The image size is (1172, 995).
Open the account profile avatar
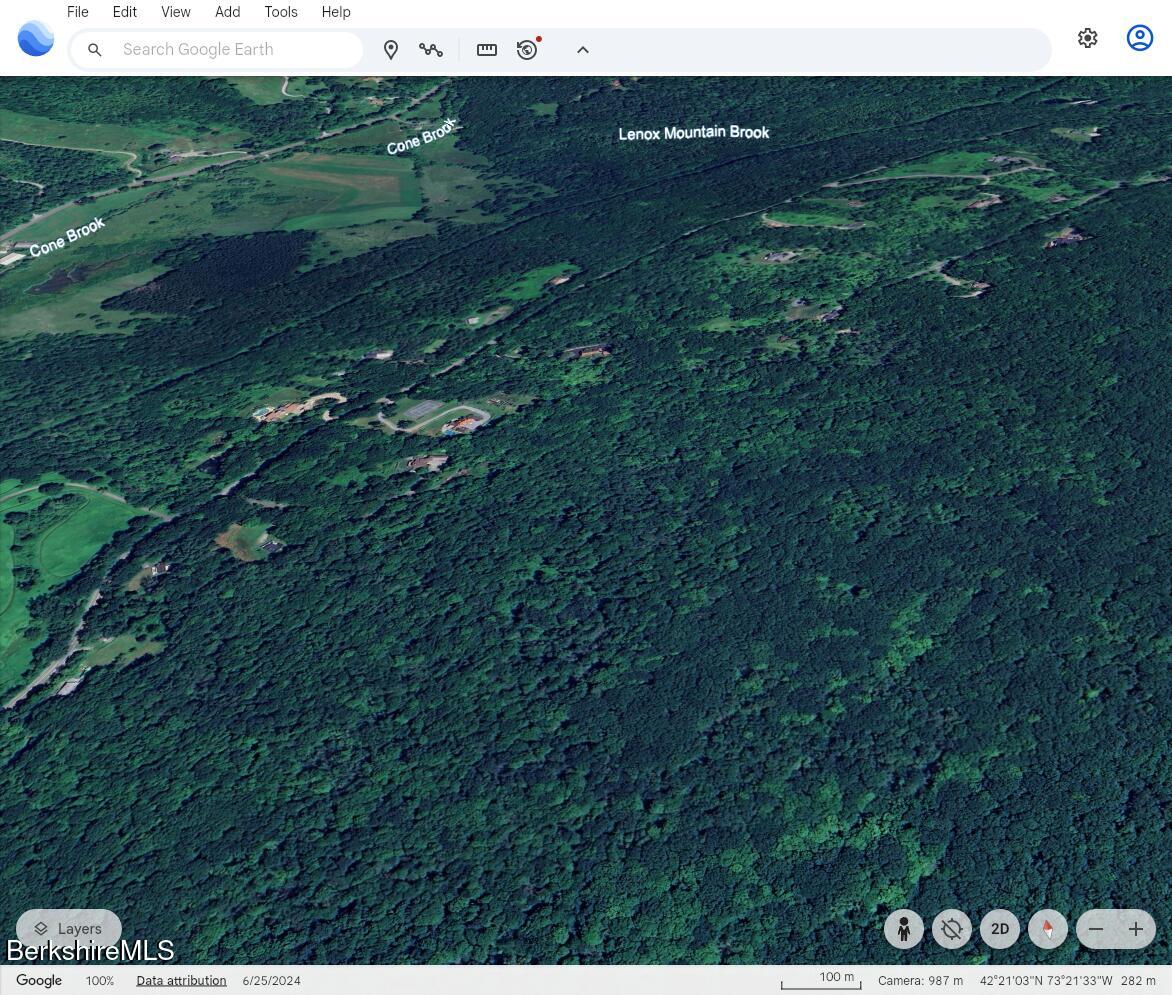[x=1139, y=38]
